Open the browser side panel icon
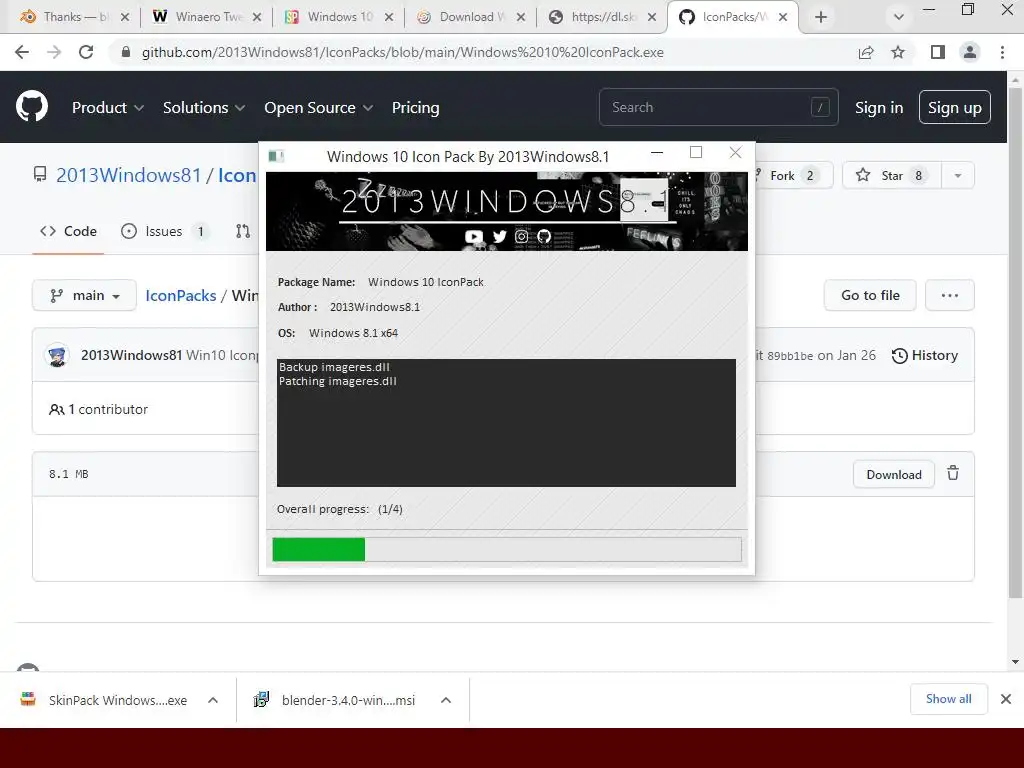 (x=938, y=52)
